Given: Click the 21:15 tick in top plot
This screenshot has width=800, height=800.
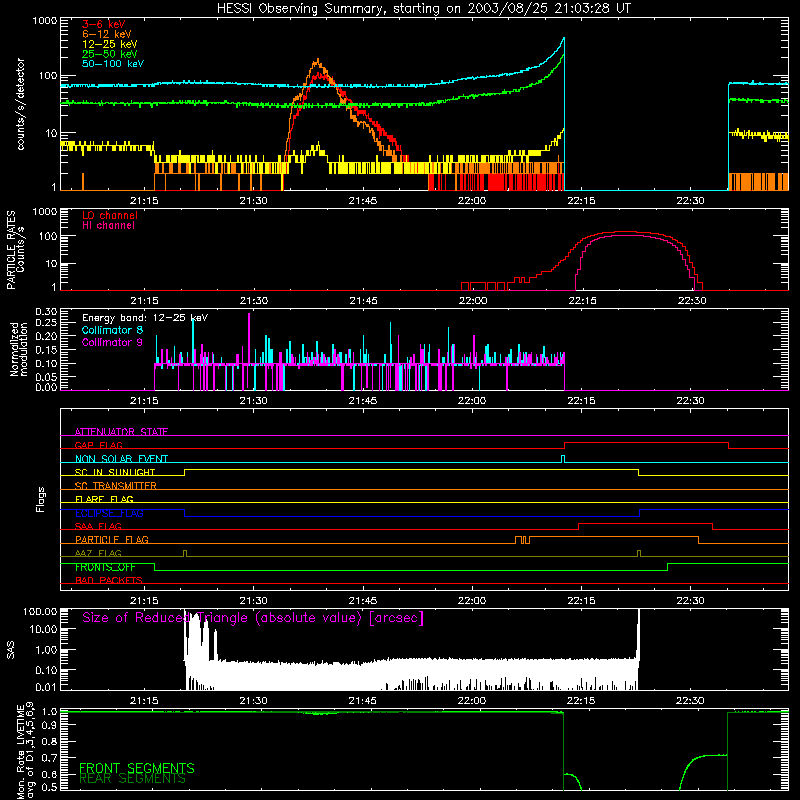Looking at the screenshot, I should (x=144, y=201).
